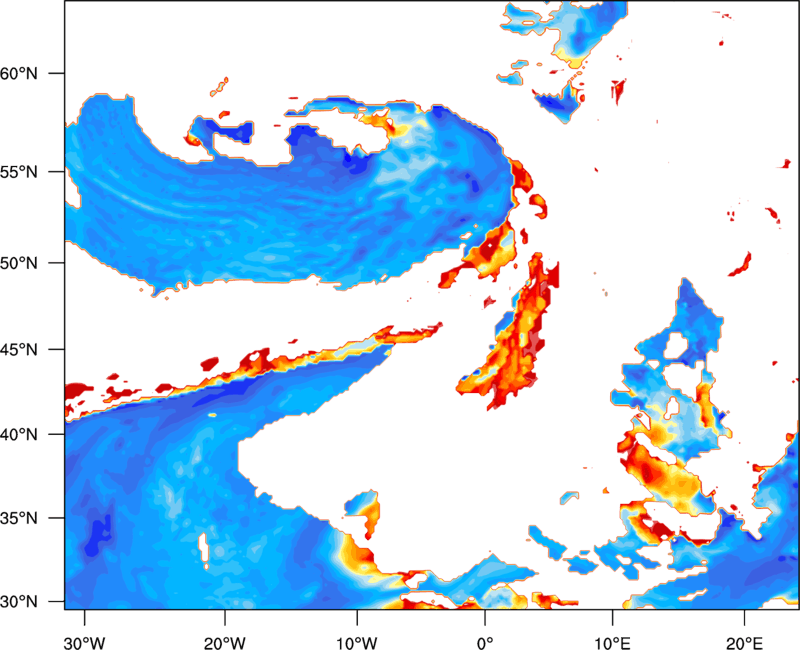Click the 50°N latitude label

[19, 263]
